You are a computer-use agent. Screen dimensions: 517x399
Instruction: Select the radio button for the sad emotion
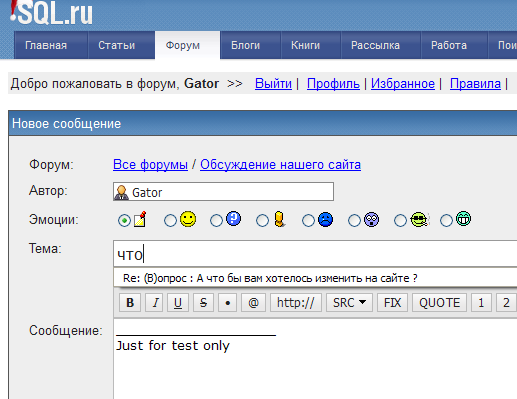(308, 220)
